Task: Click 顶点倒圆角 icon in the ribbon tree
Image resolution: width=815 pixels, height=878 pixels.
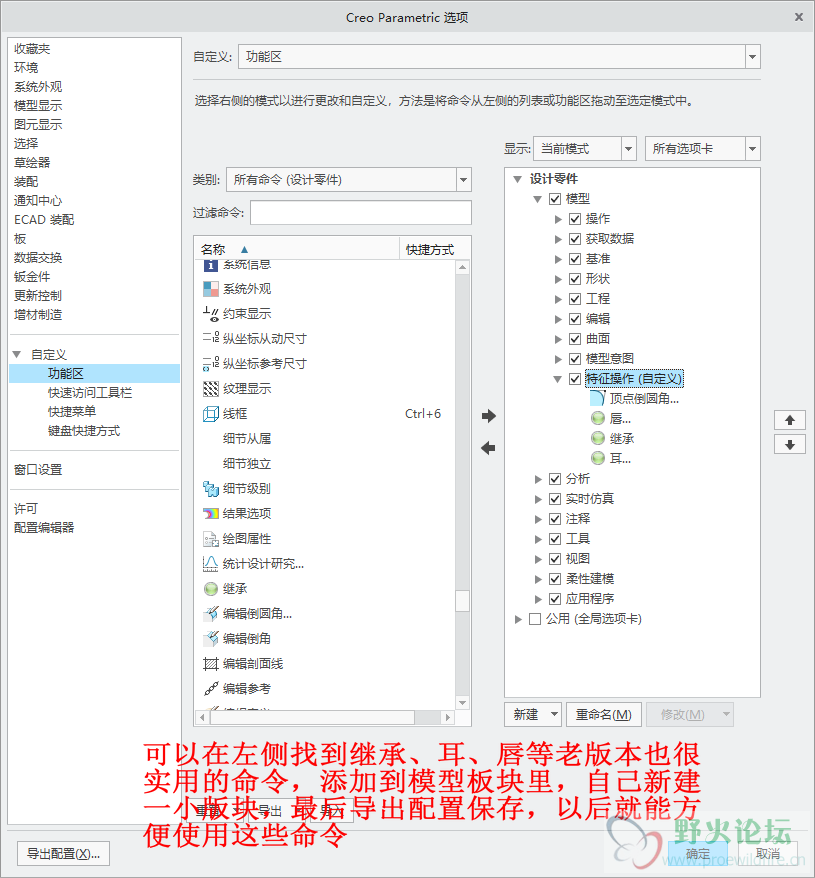Action: click(x=598, y=399)
